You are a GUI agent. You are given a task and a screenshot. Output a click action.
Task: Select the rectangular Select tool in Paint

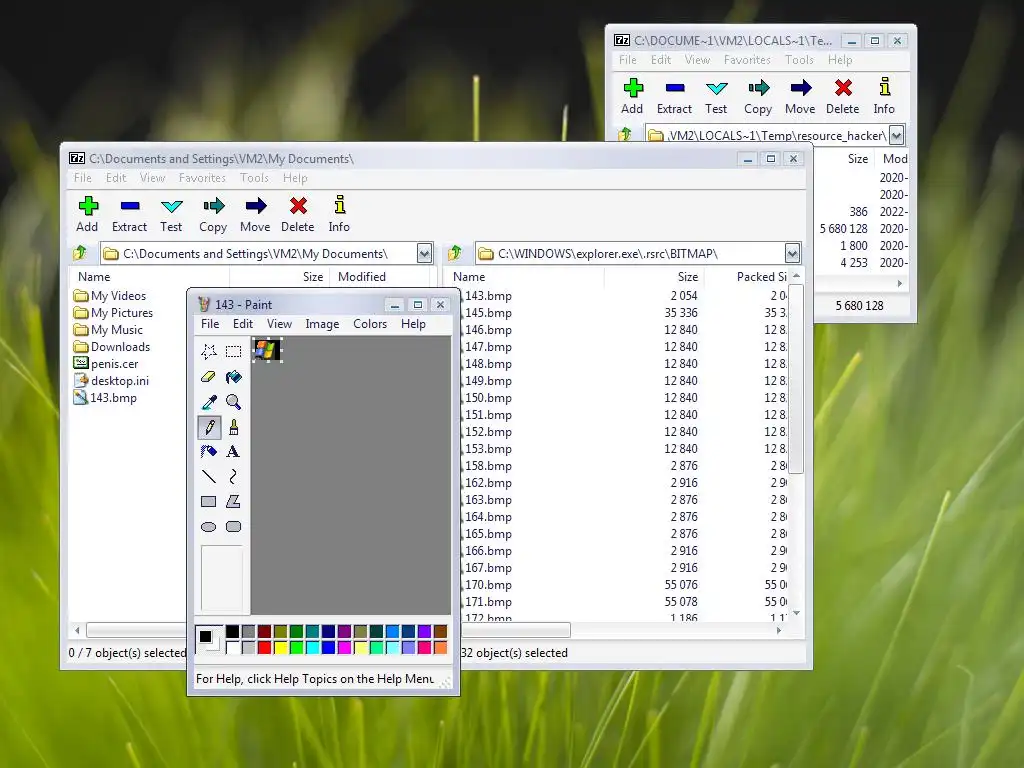233,352
